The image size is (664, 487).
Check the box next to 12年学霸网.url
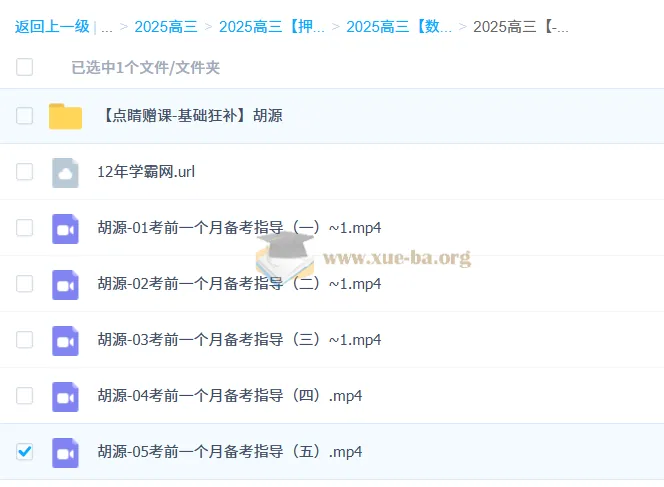click(x=25, y=172)
